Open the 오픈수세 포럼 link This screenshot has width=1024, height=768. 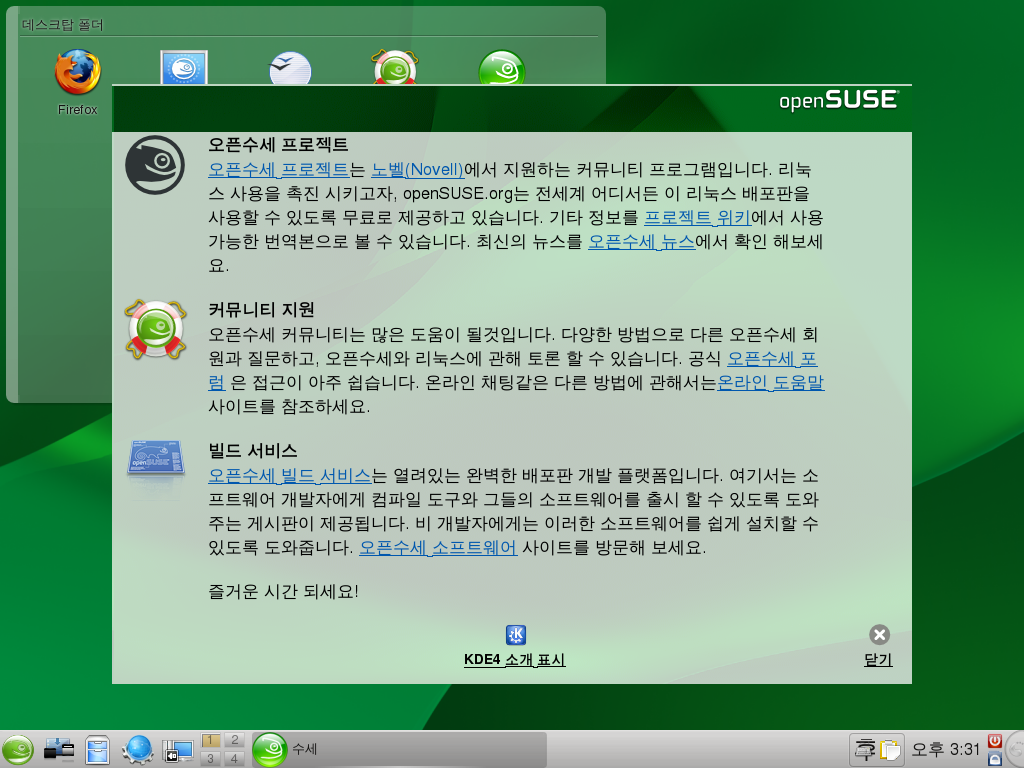click(772, 359)
